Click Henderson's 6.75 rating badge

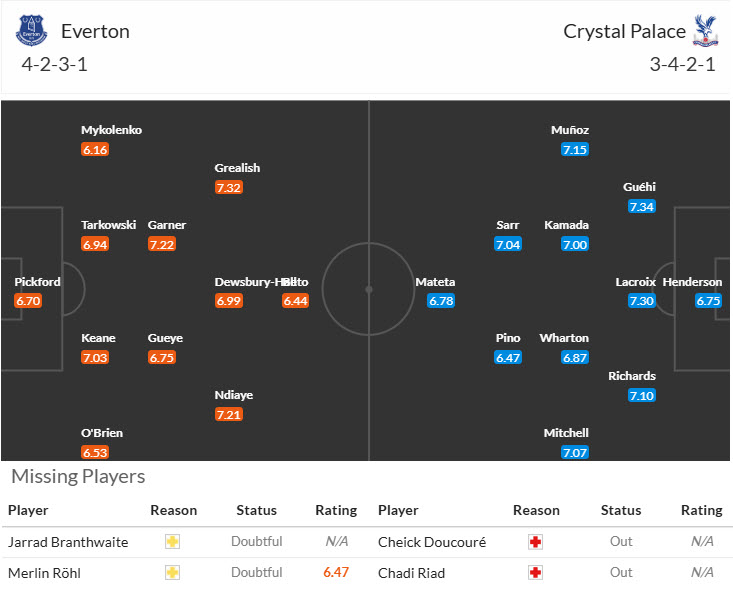point(708,300)
